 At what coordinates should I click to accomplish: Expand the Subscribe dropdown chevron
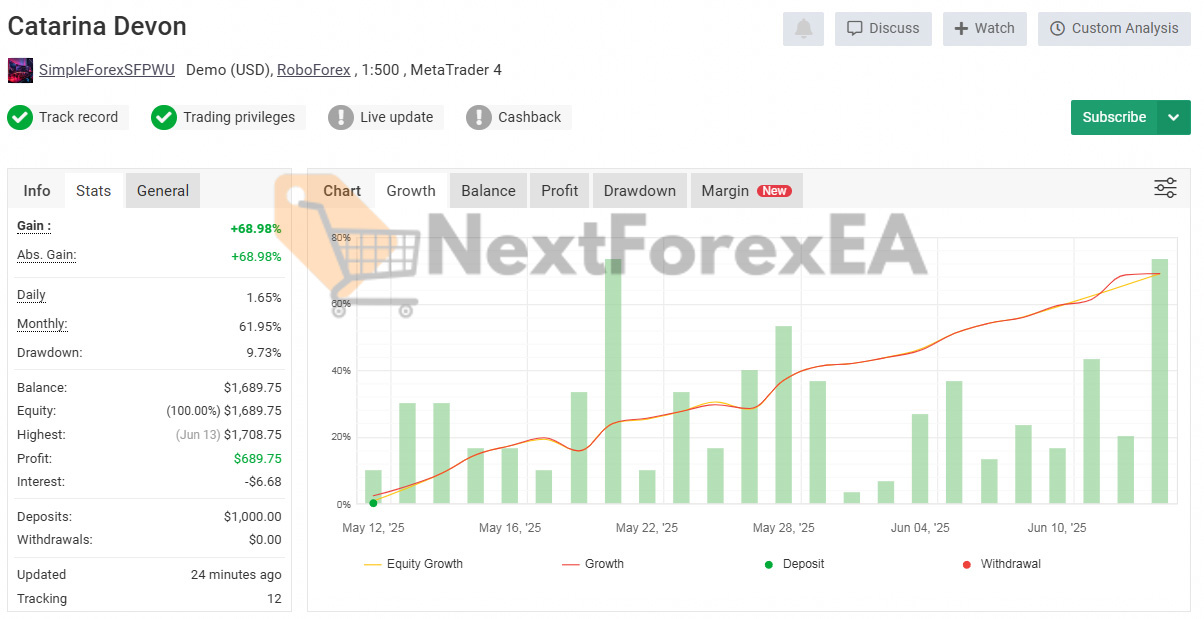pos(1175,117)
